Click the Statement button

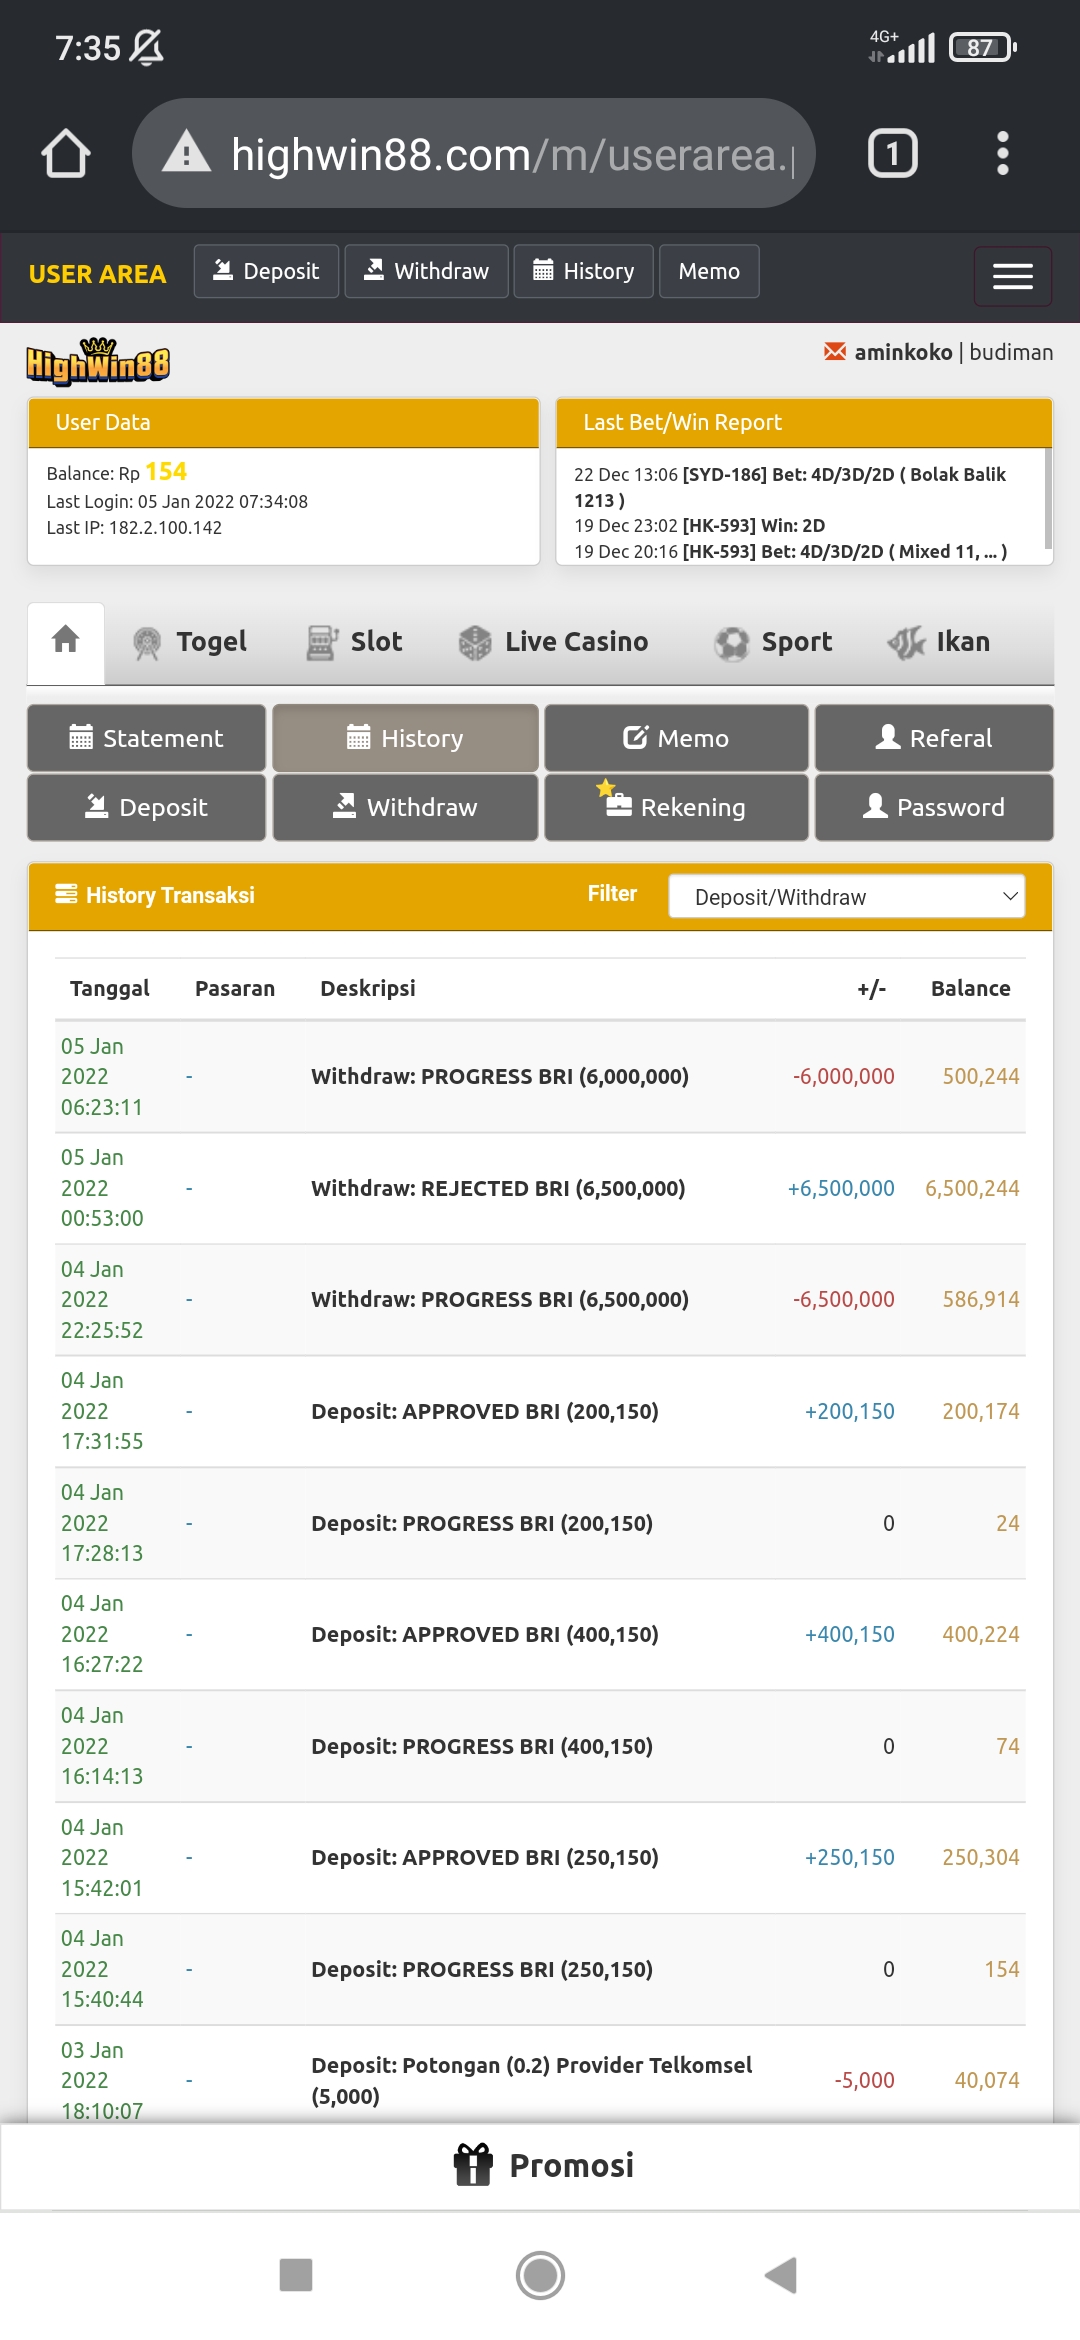click(147, 738)
